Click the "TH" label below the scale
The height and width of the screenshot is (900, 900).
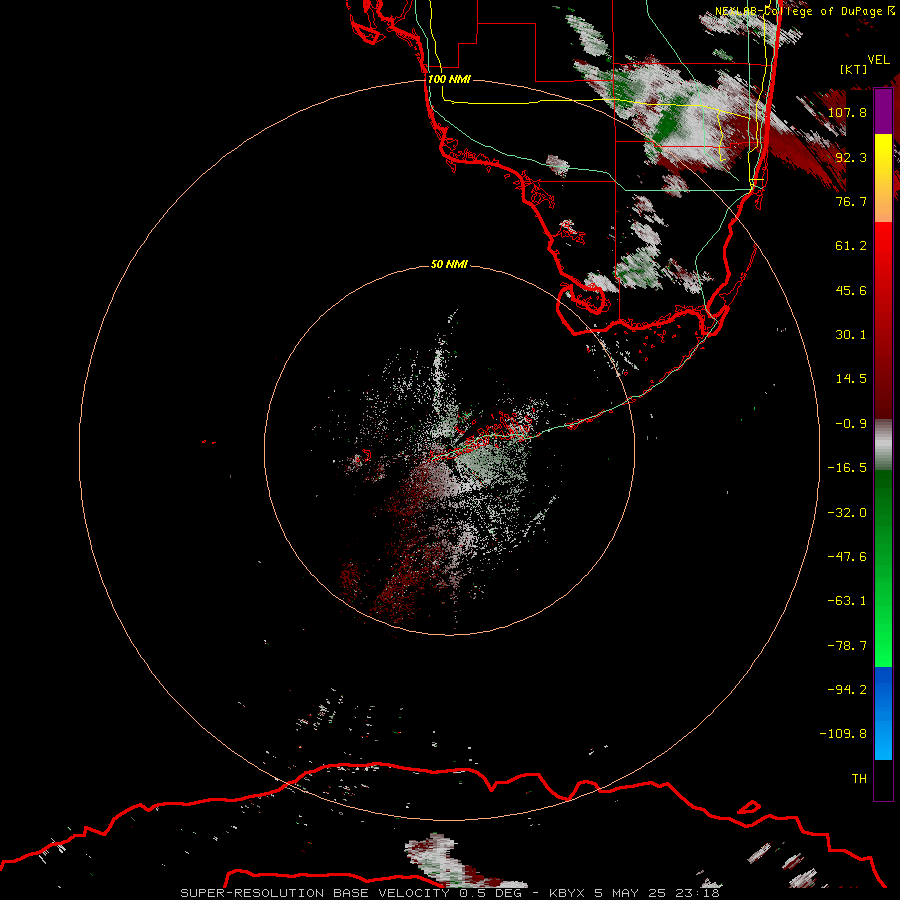[859, 779]
